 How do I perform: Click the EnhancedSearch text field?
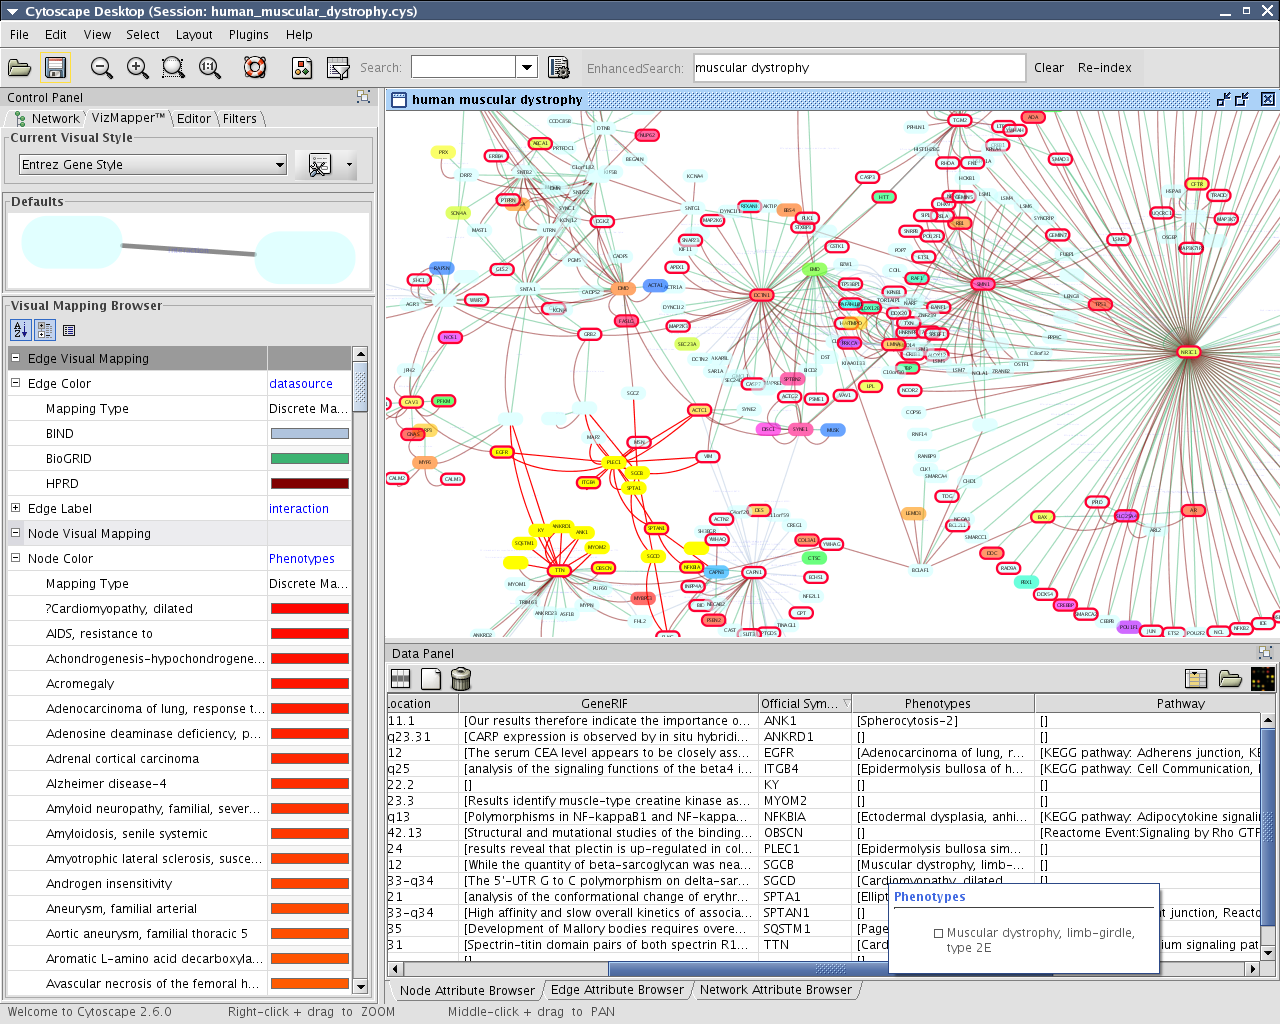point(859,68)
